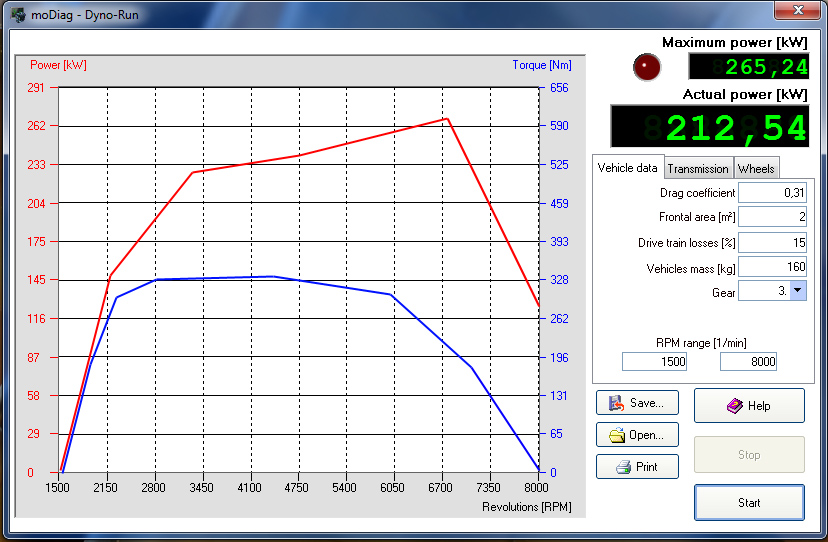Click the Maximum power display 265,24
Image resolution: width=828 pixels, height=542 pixels.
point(749,67)
